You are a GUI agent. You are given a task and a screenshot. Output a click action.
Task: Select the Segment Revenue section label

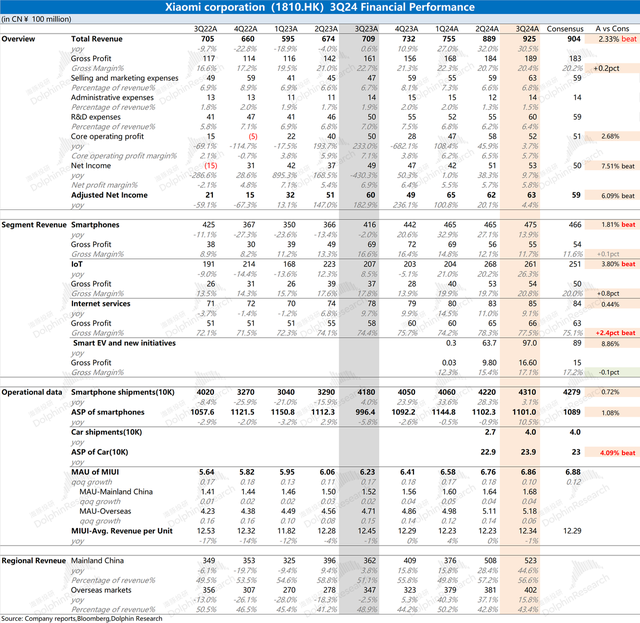(x=33, y=226)
